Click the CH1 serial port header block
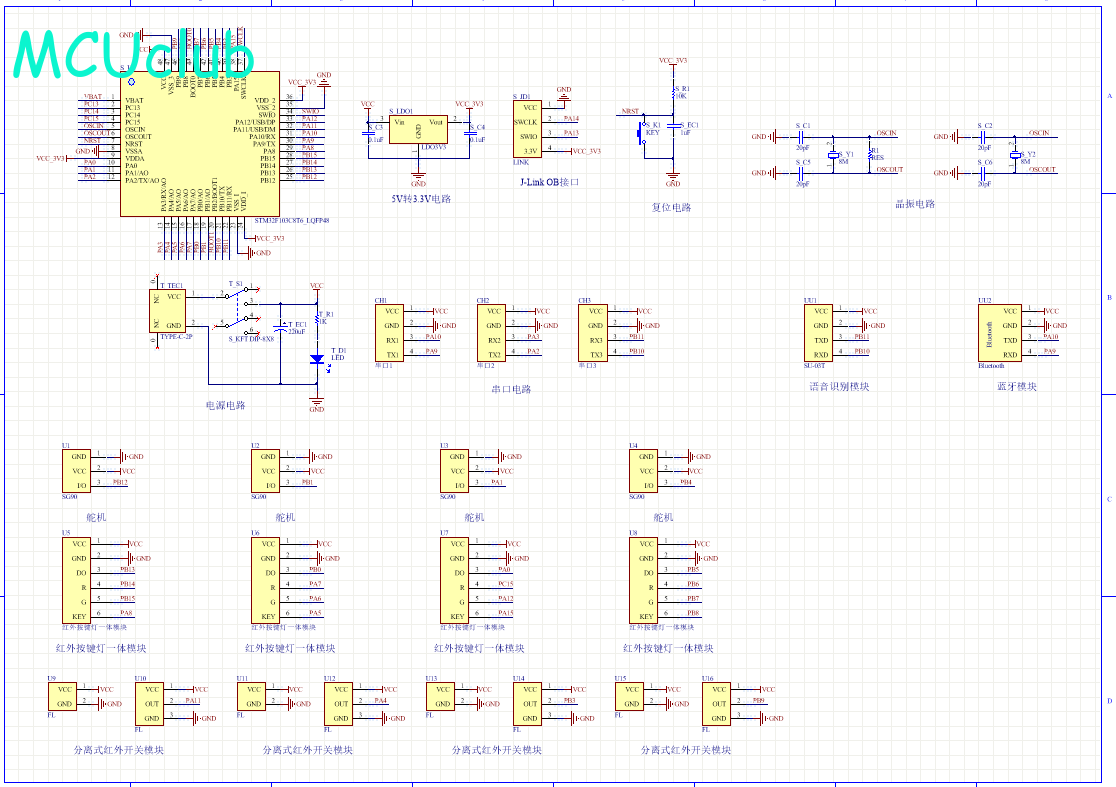This screenshot has width=1116, height=787. [x=389, y=333]
